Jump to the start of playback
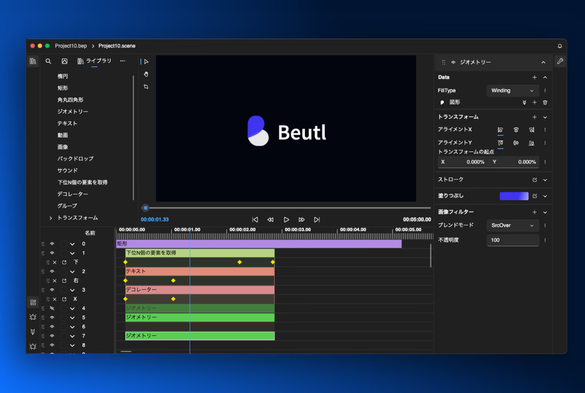 click(x=255, y=219)
